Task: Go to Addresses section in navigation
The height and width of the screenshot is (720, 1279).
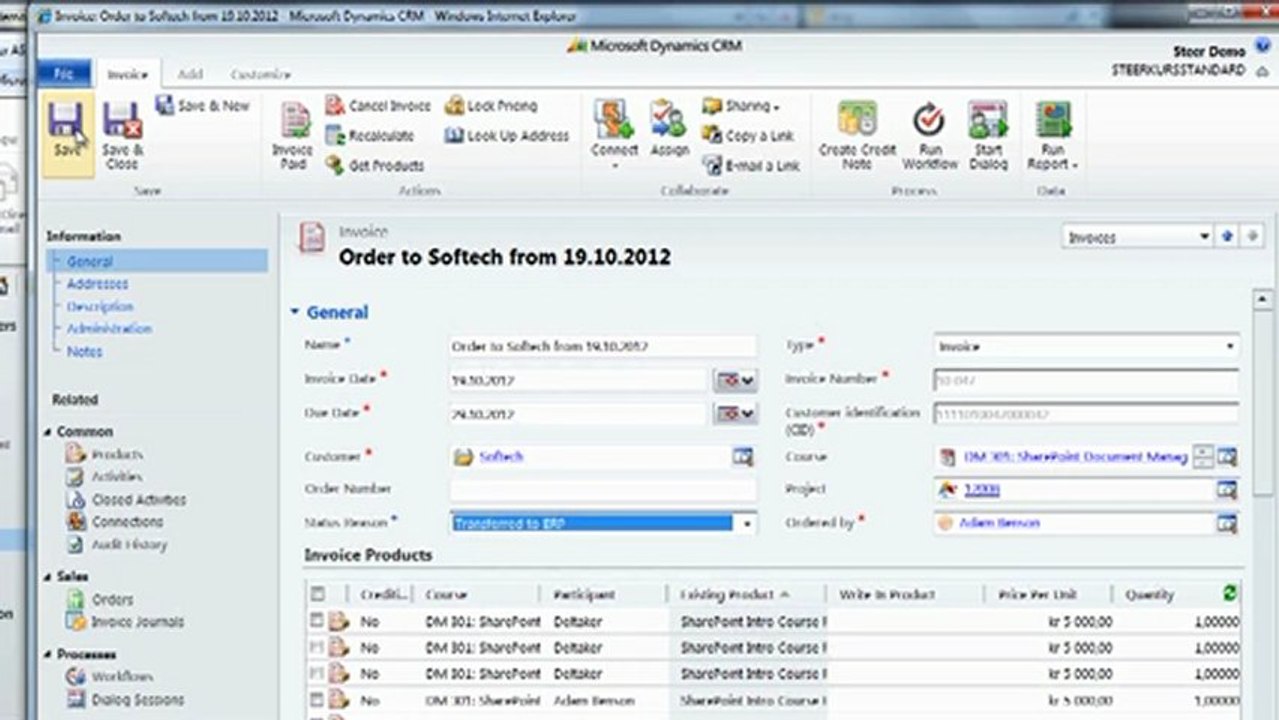Action: (97, 284)
